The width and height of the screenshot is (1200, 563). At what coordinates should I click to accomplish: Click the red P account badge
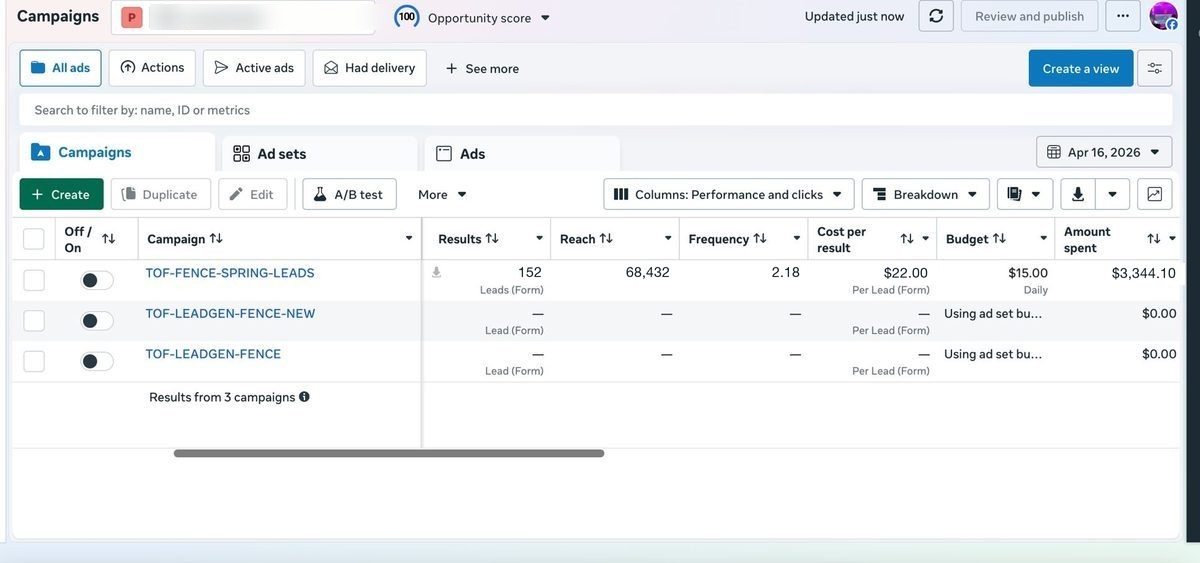click(132, 17)
